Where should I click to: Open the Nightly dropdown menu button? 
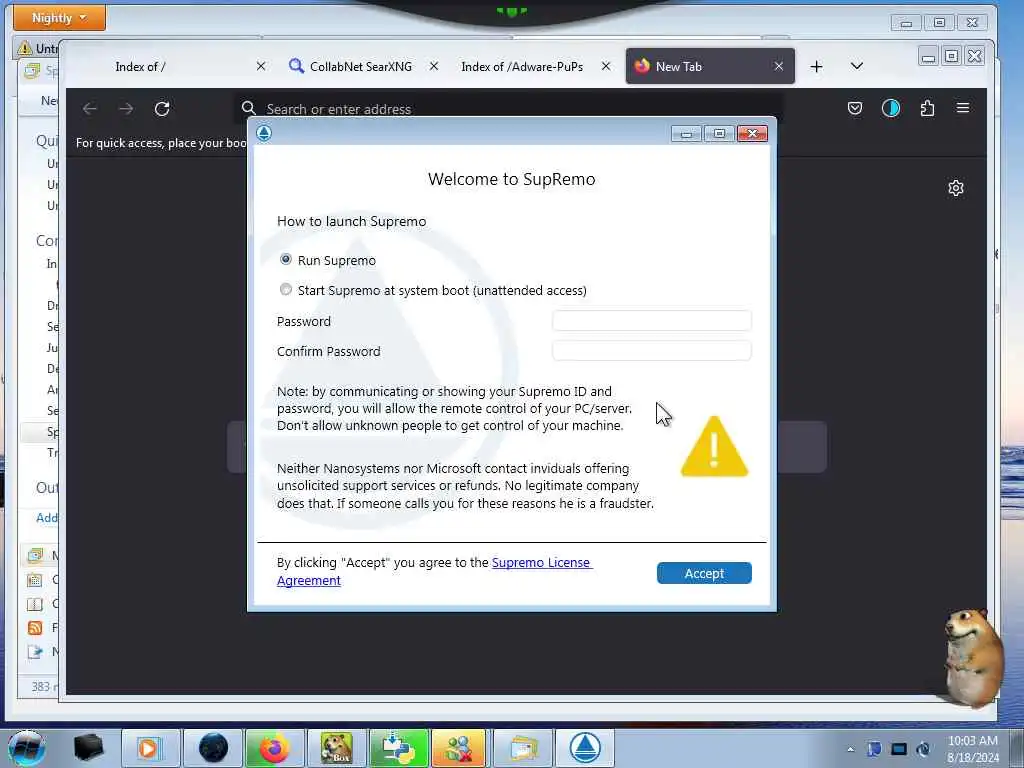coord(59,18)
